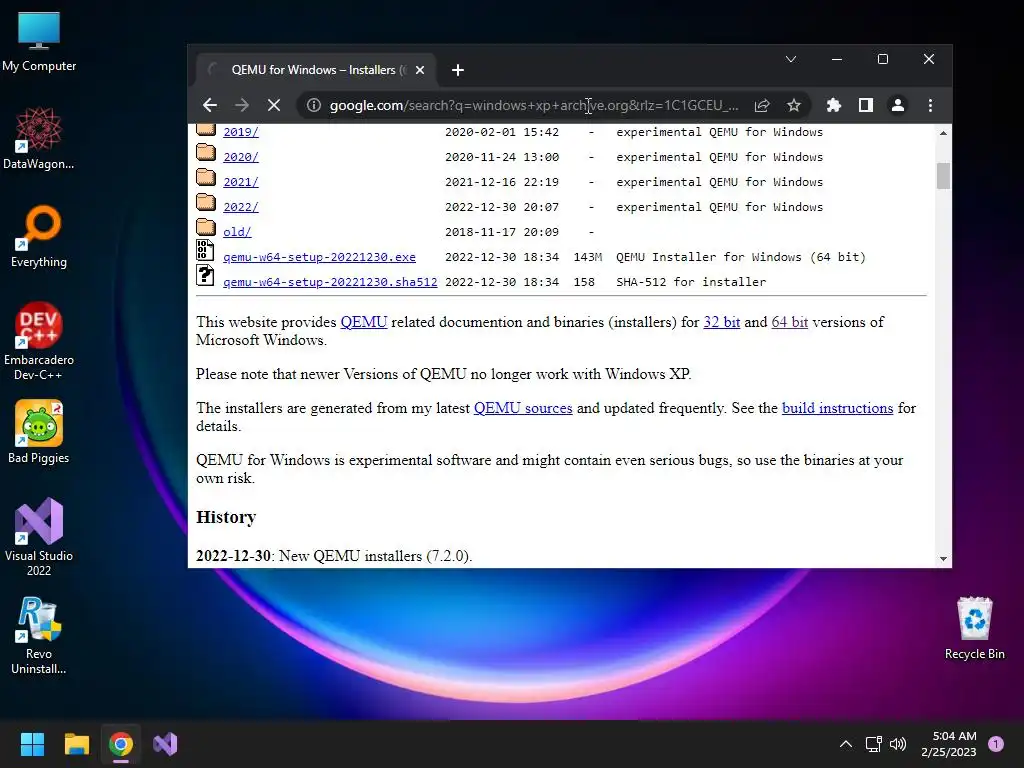This screenshot has width=1024, height=768.
Task: Open the 2020/ folder link
Action: click(x=241, y=157)
